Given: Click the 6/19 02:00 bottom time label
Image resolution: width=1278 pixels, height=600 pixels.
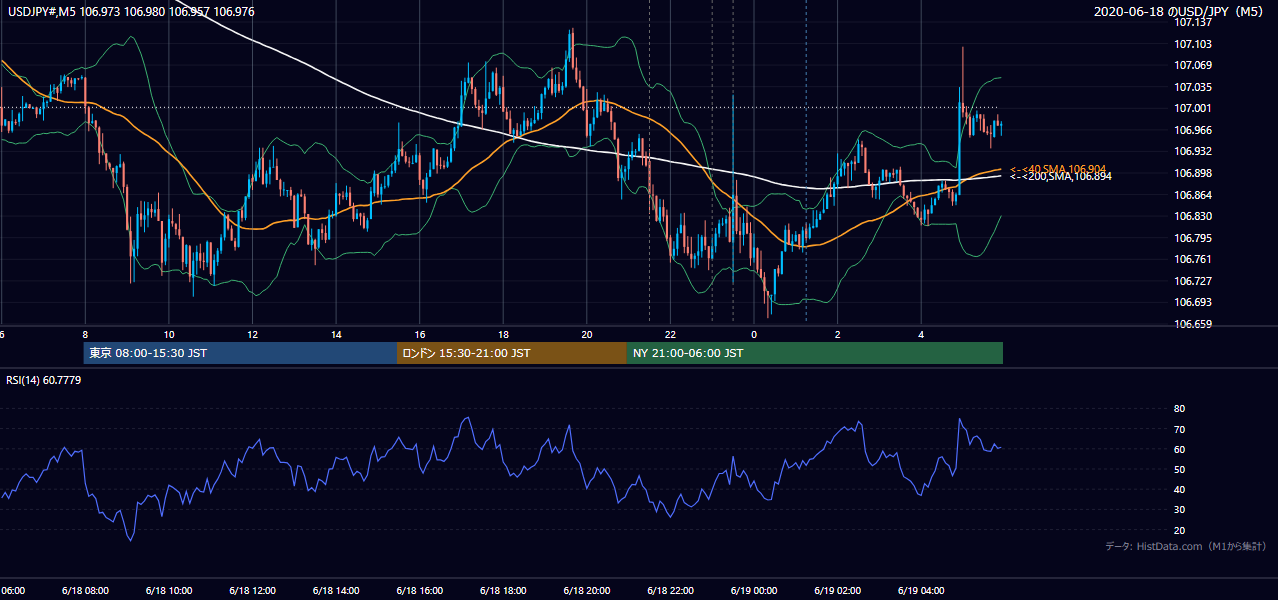Looking at the screenshot, I should coord(838,591).
